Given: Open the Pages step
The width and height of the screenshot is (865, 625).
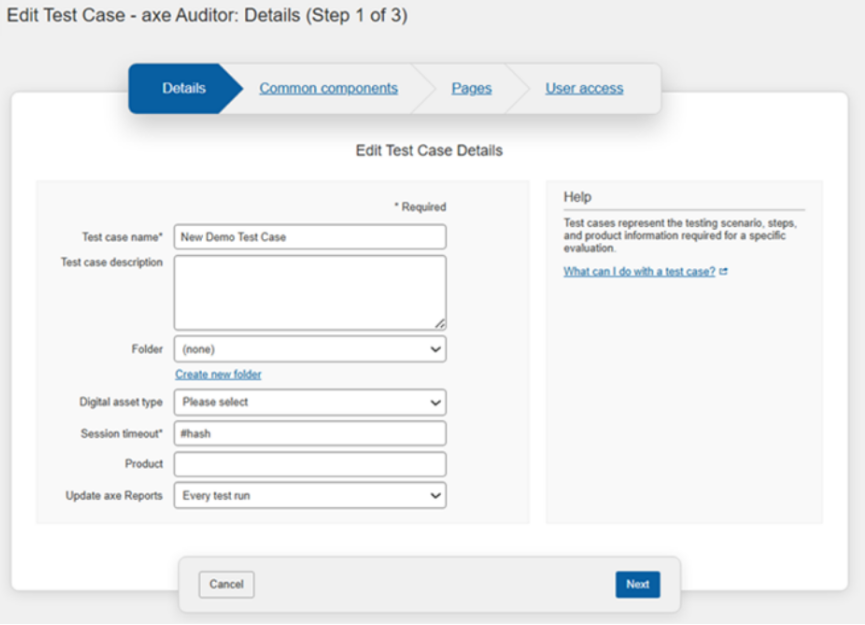Looking at the screenshot, I should (471, 88).
